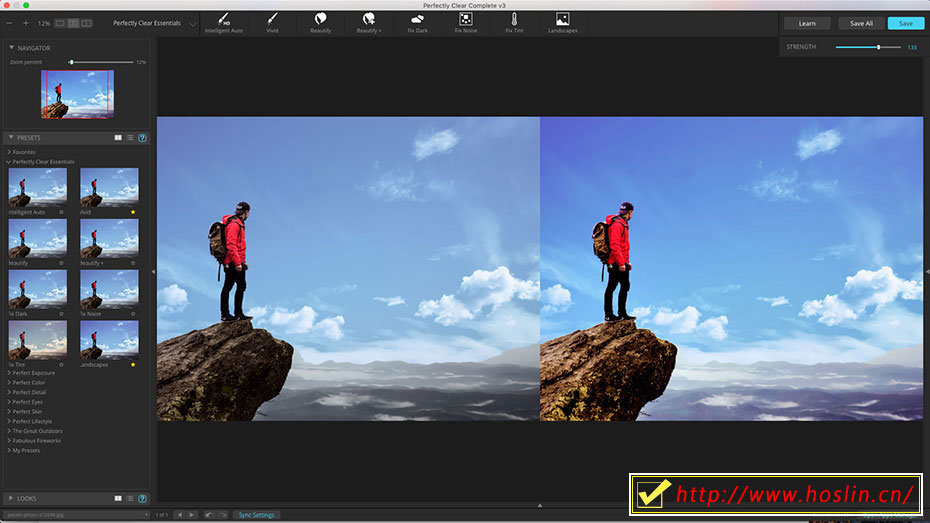The image size is (930, 523).
Task: Expand bottom panel with the up arrow
Action: click(x=540, y=505)
